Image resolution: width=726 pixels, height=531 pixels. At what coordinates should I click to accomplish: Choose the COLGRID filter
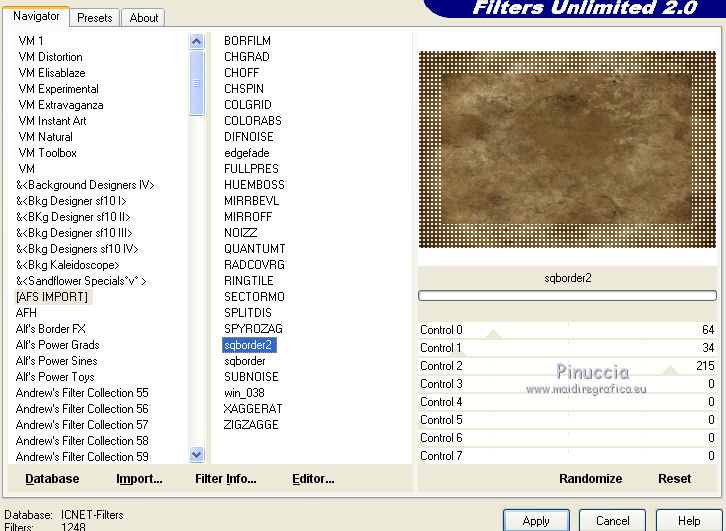pos(248,105)
